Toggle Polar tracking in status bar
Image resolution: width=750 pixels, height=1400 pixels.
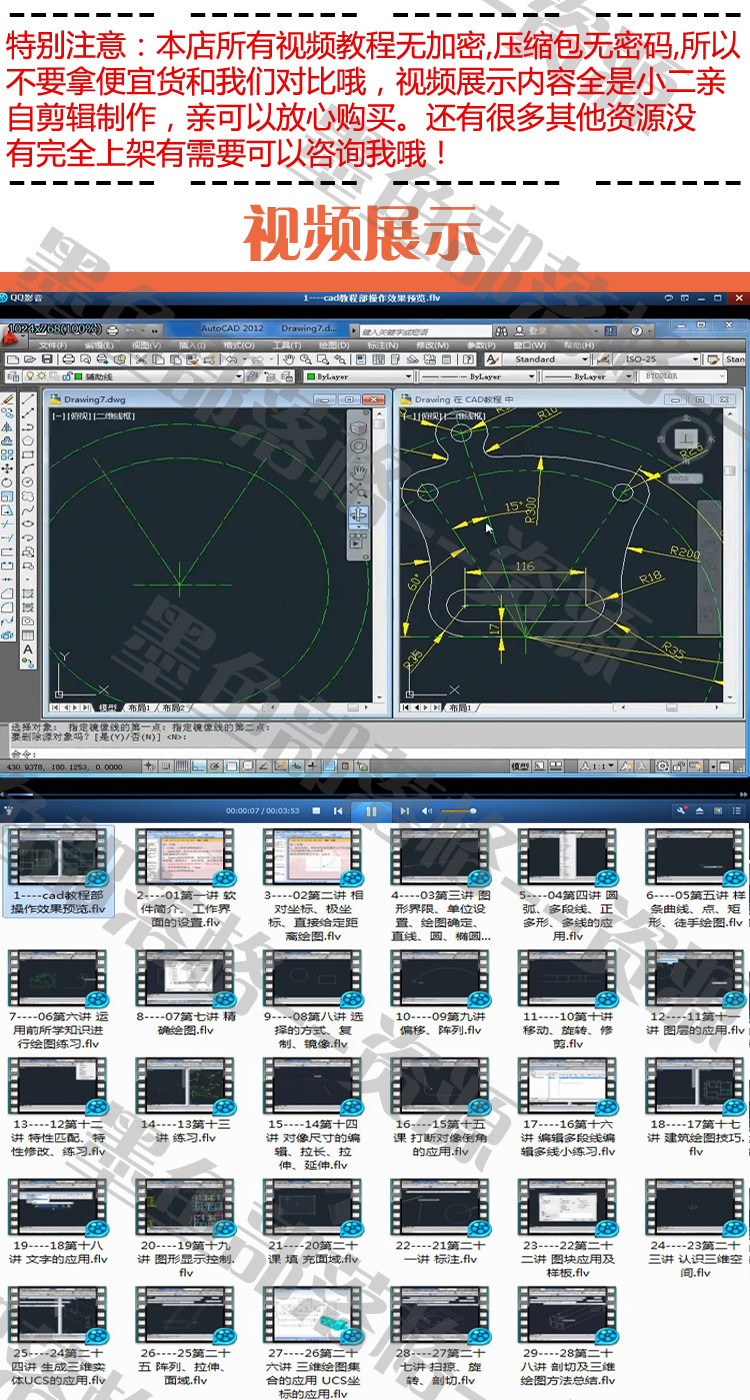214,766
